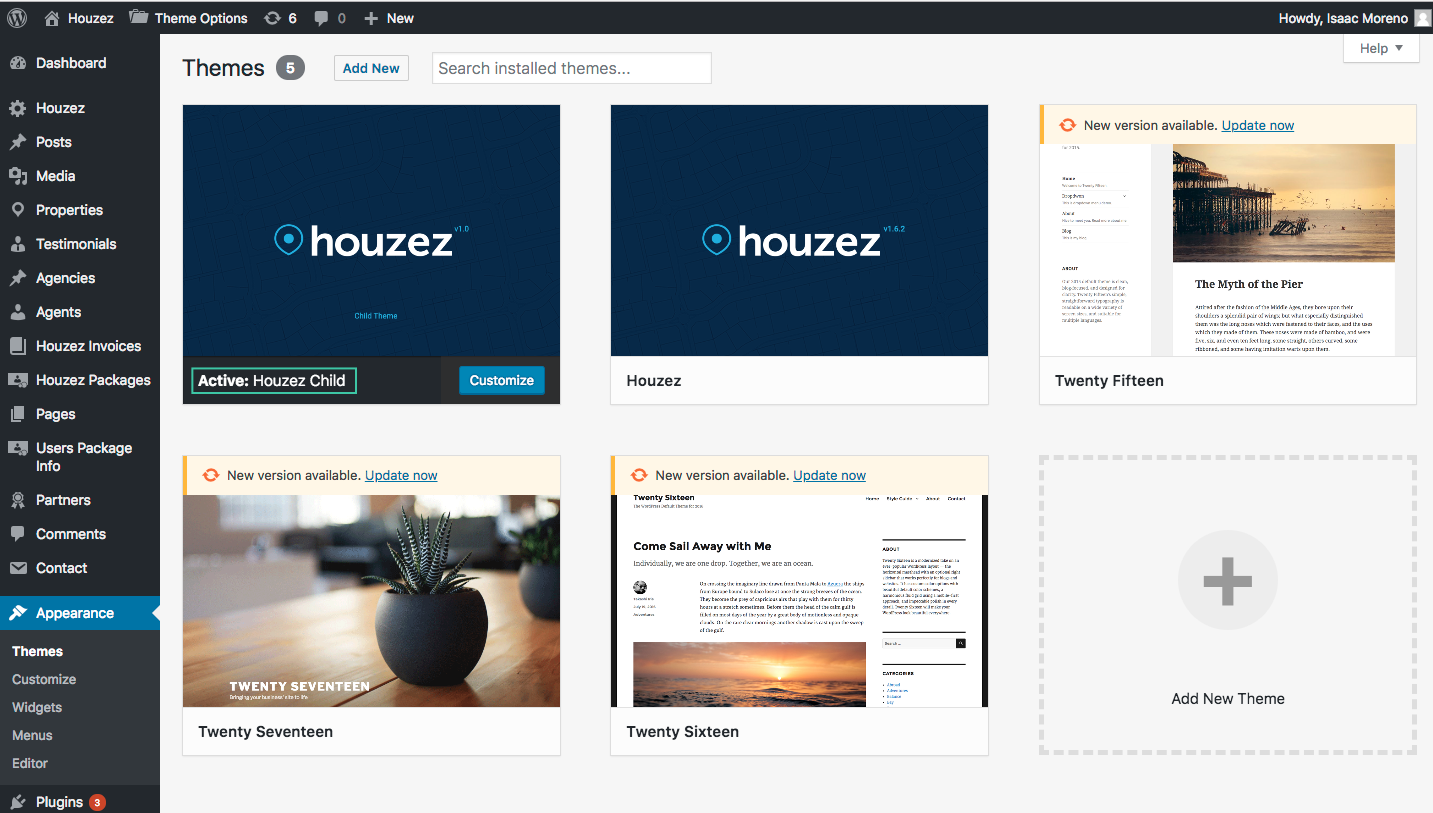
Task: Click the Houzez gear icon in sidebar
Action: [x=18, y=108]
